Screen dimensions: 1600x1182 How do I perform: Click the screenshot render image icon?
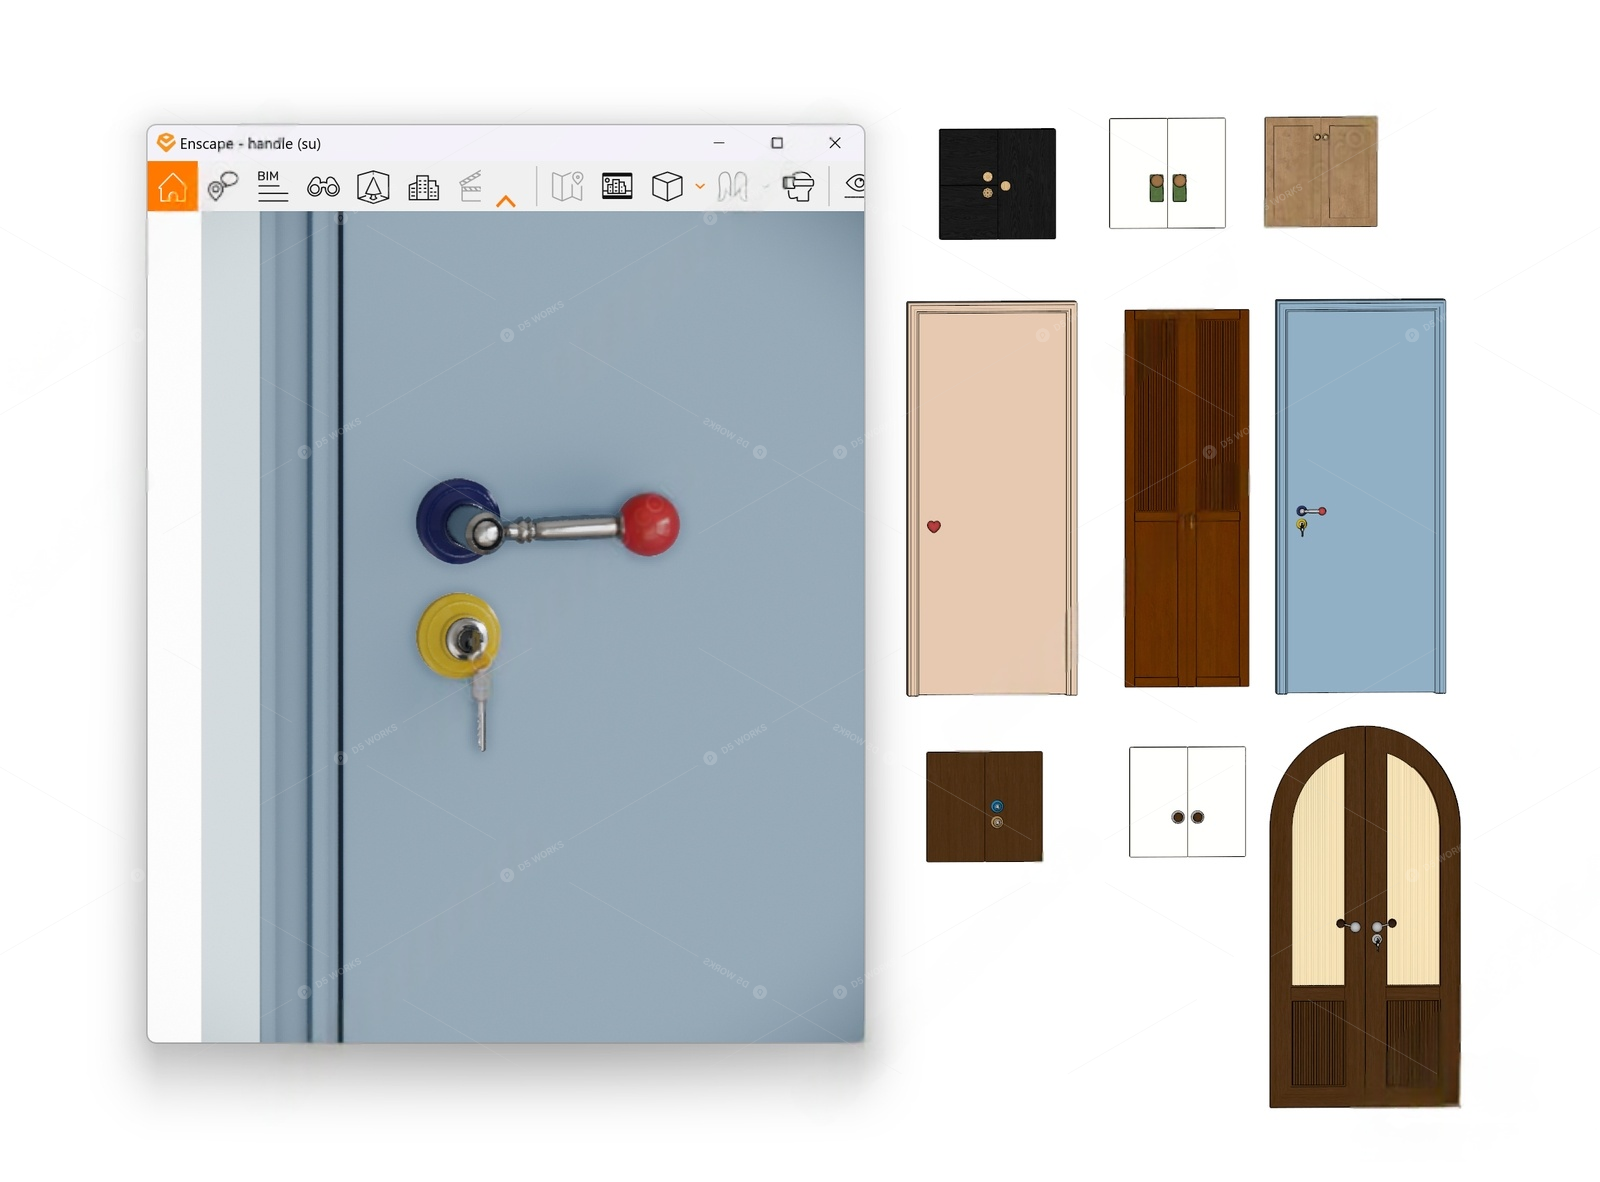point(617,186)
